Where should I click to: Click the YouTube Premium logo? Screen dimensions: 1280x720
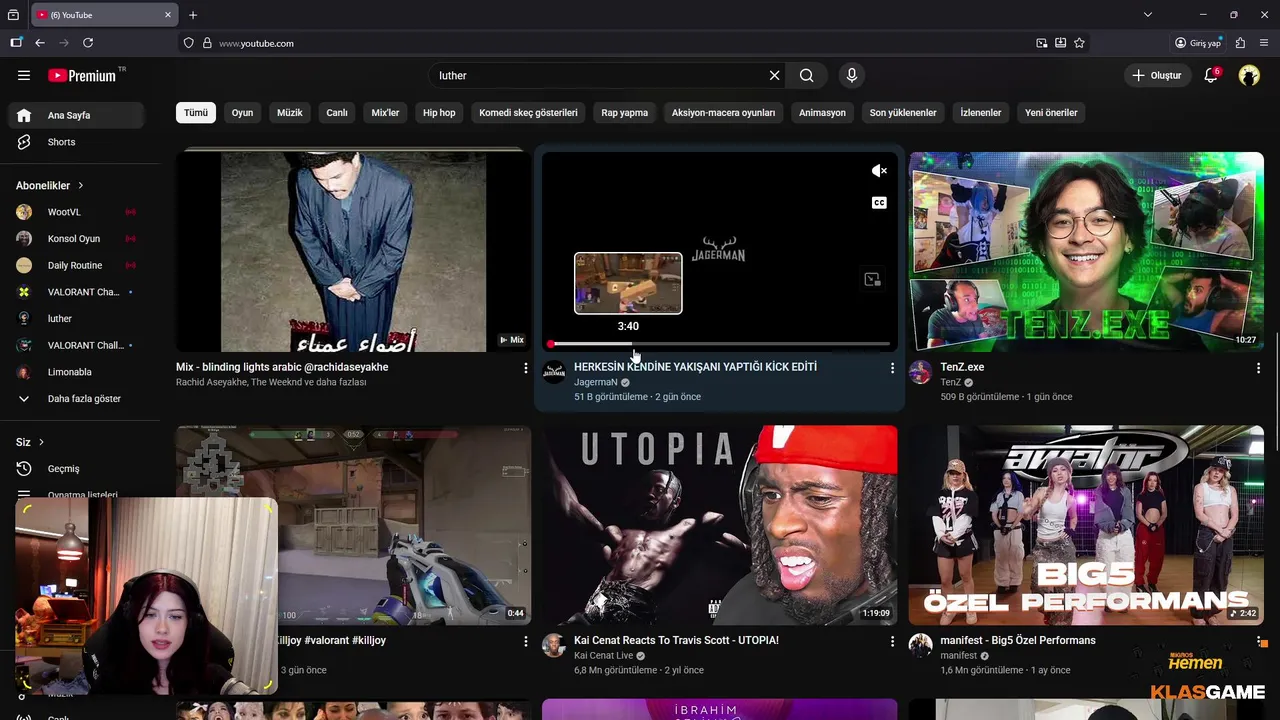click(82, 75)
